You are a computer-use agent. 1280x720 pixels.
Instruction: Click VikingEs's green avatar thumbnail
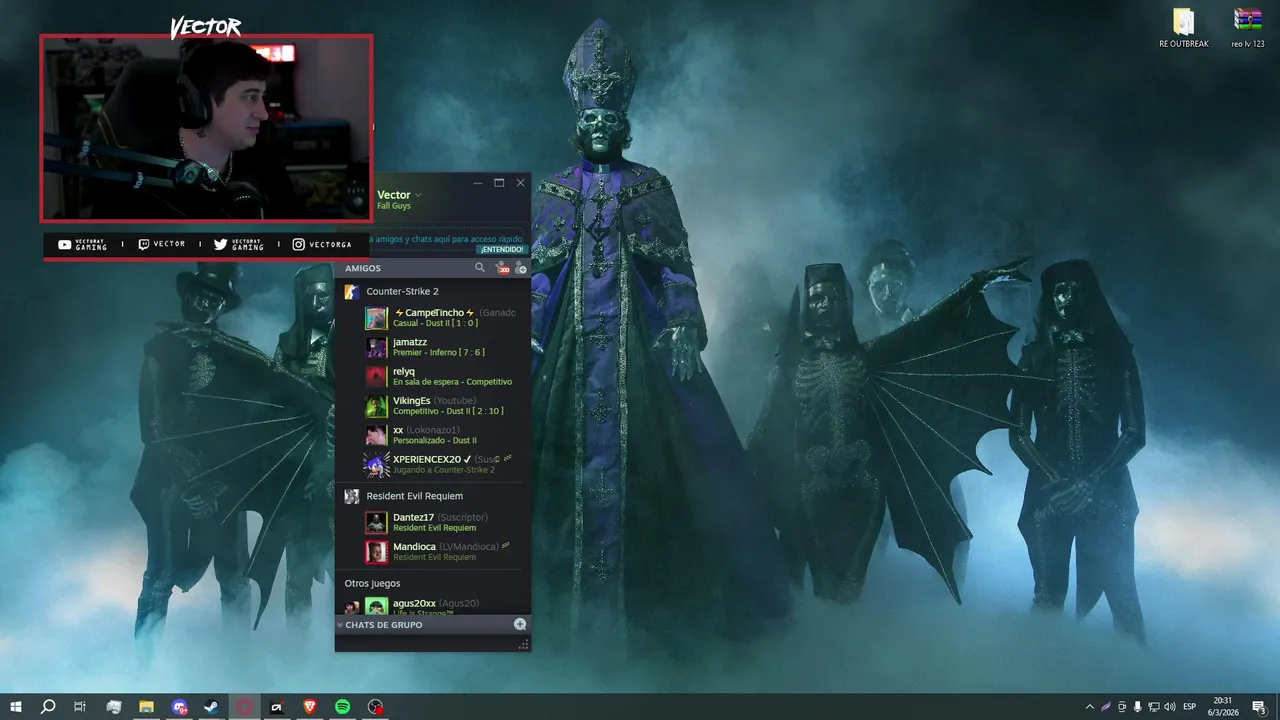tap(376, 406)
